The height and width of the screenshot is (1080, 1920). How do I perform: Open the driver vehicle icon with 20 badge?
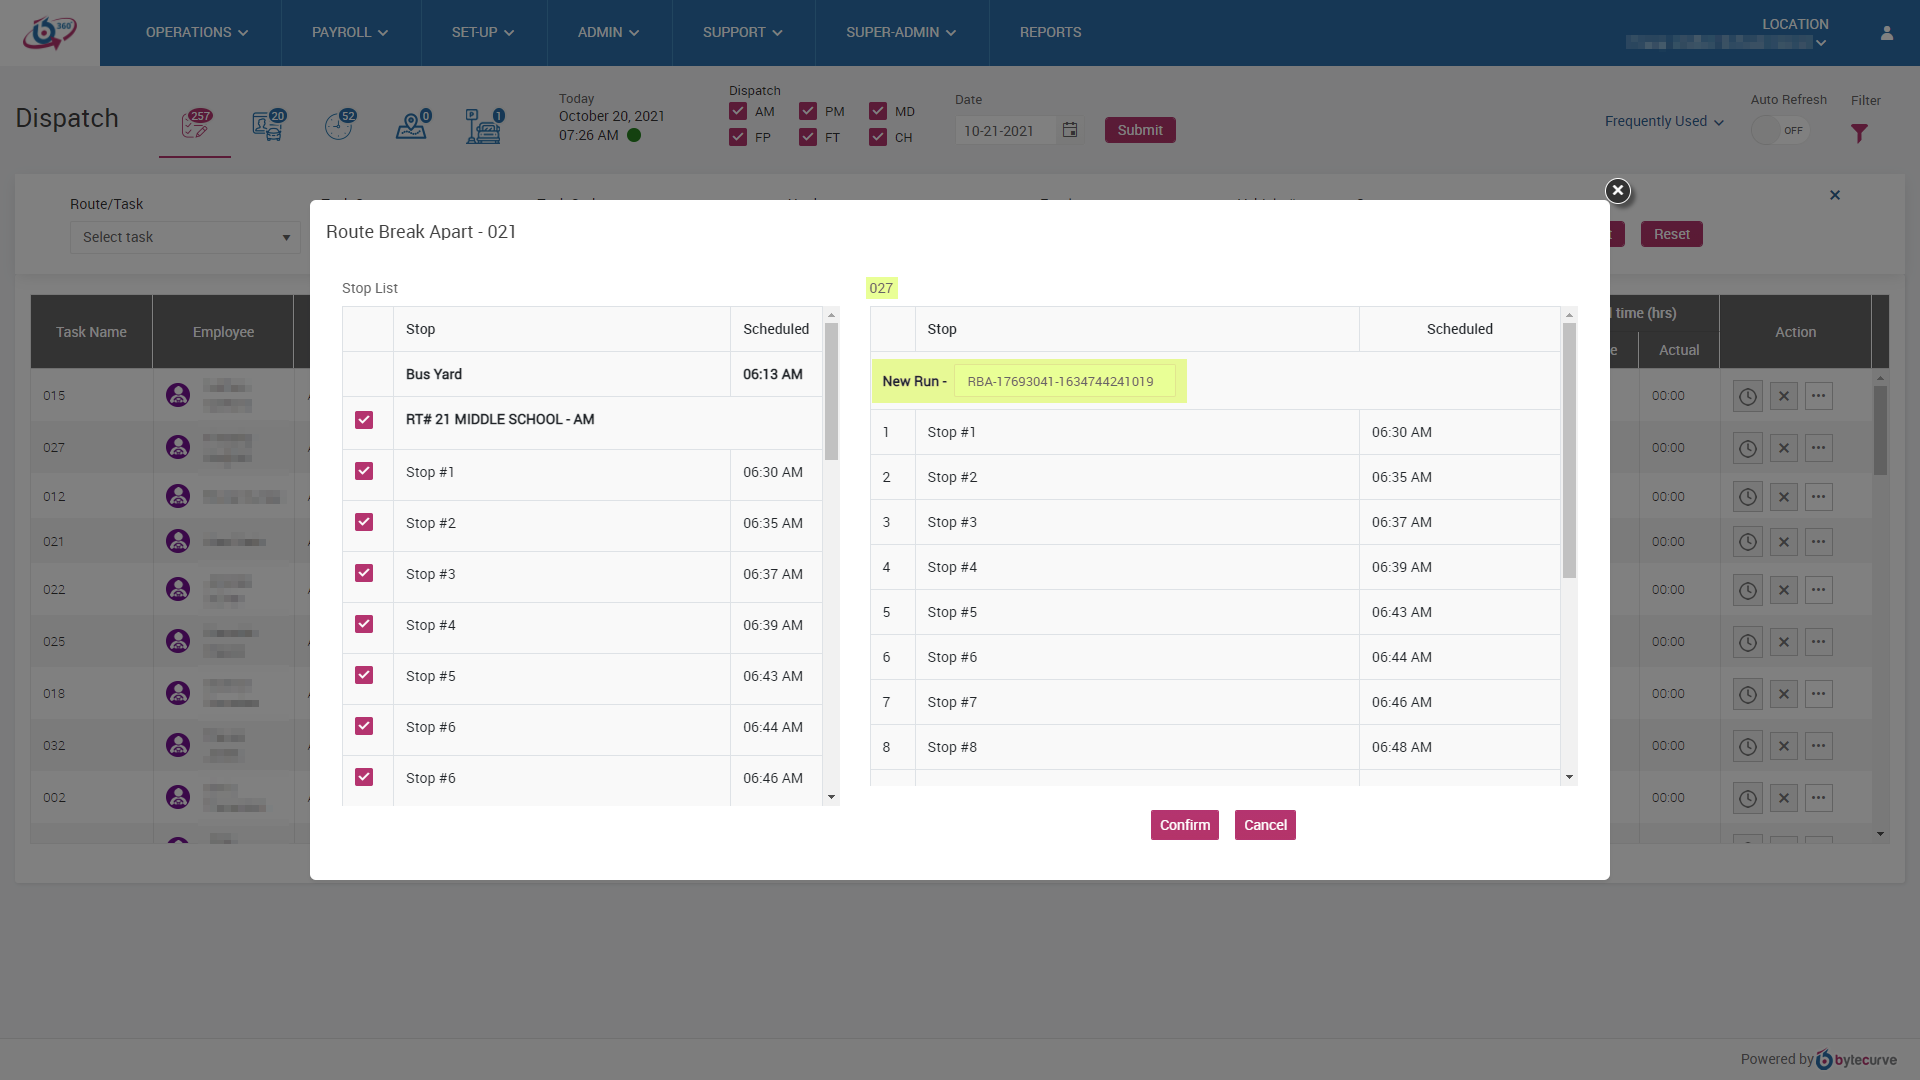coord(267,126)
